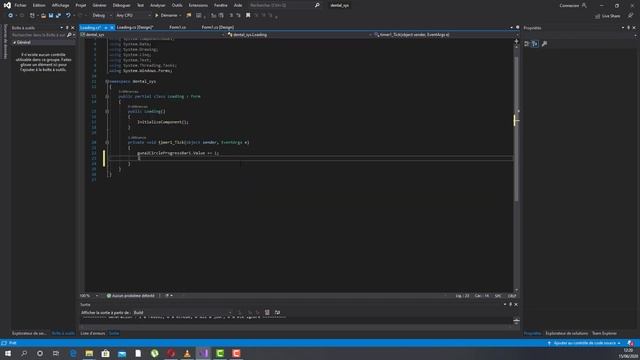This screenshot has height=360, width=640.
Task: Click the notifications icon in status bar
Action: [631, 343]
